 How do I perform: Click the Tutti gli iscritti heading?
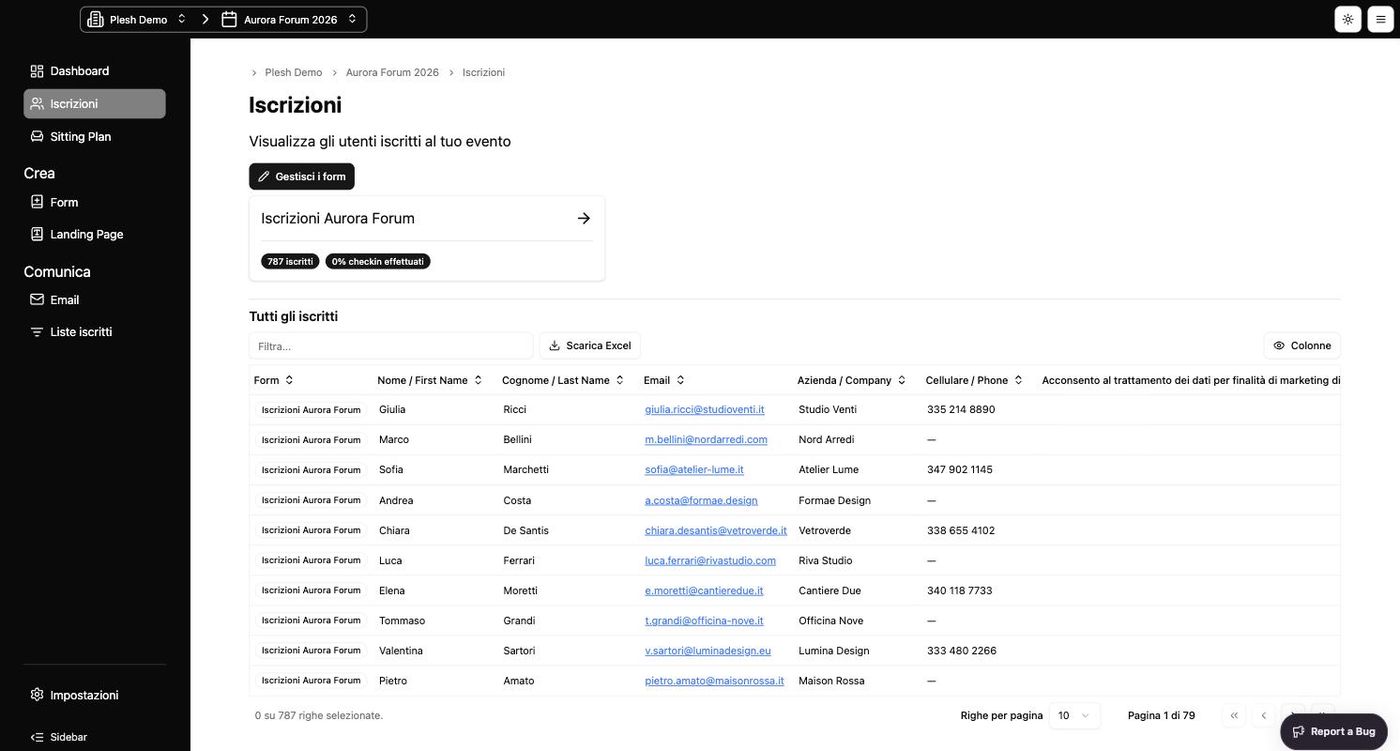[x=293, y=316]
